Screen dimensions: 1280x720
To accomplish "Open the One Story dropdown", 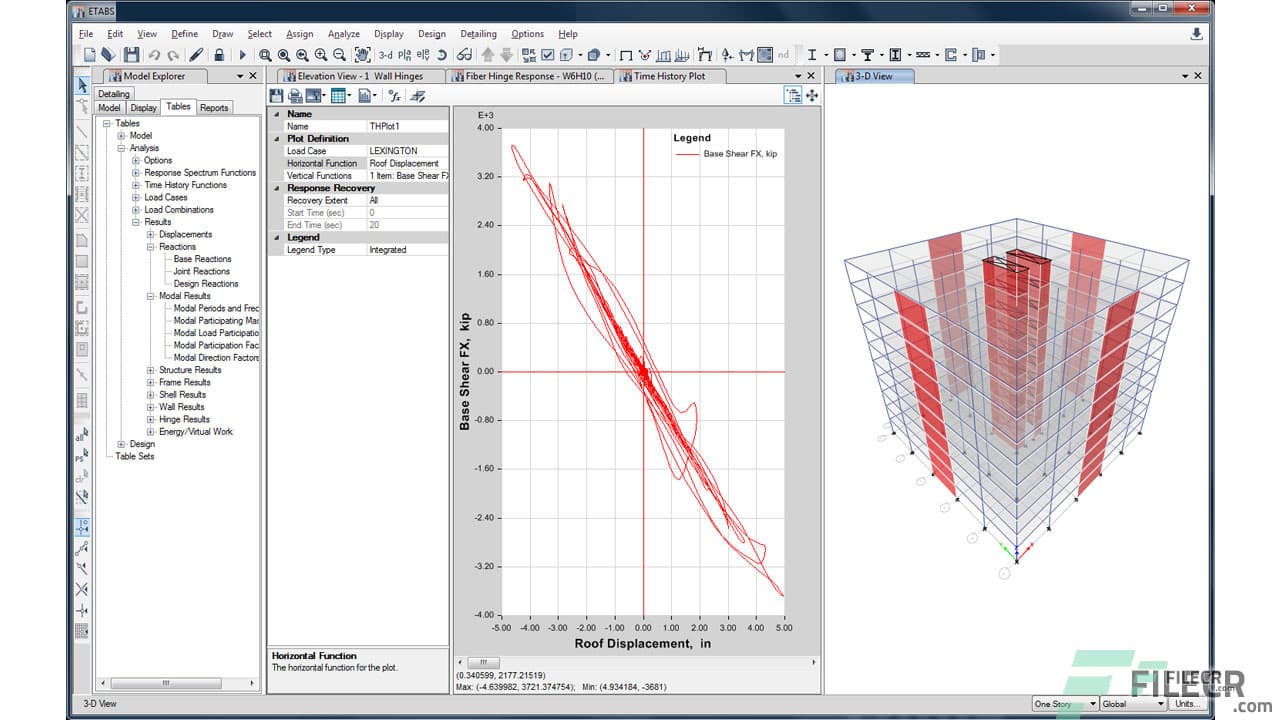I will 1063,703.
